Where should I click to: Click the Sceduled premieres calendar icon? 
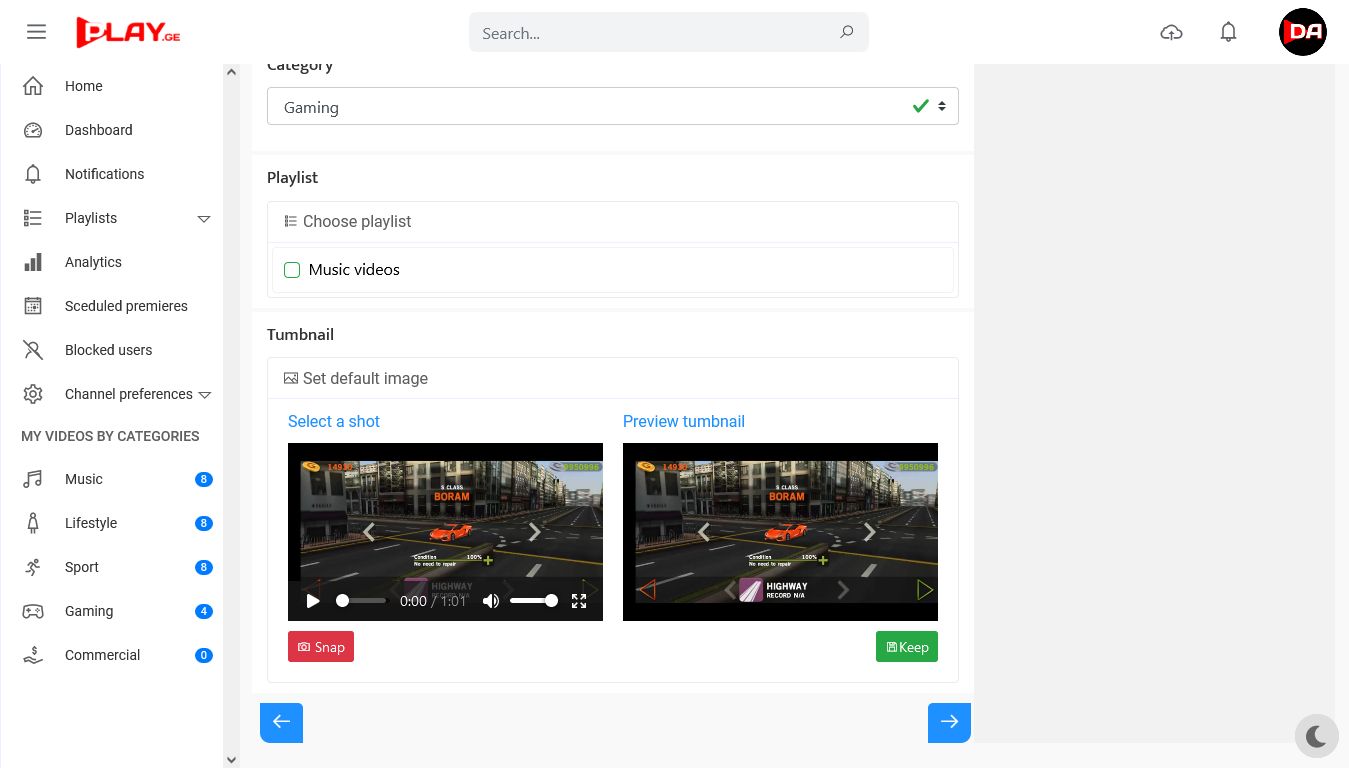(33, 306)
